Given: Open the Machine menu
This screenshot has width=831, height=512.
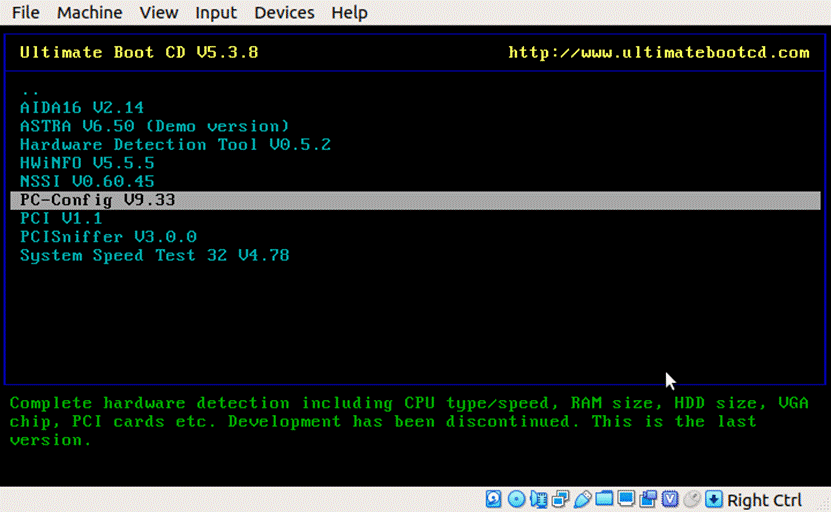Looking at the screenshot, I should coord(90,12).
